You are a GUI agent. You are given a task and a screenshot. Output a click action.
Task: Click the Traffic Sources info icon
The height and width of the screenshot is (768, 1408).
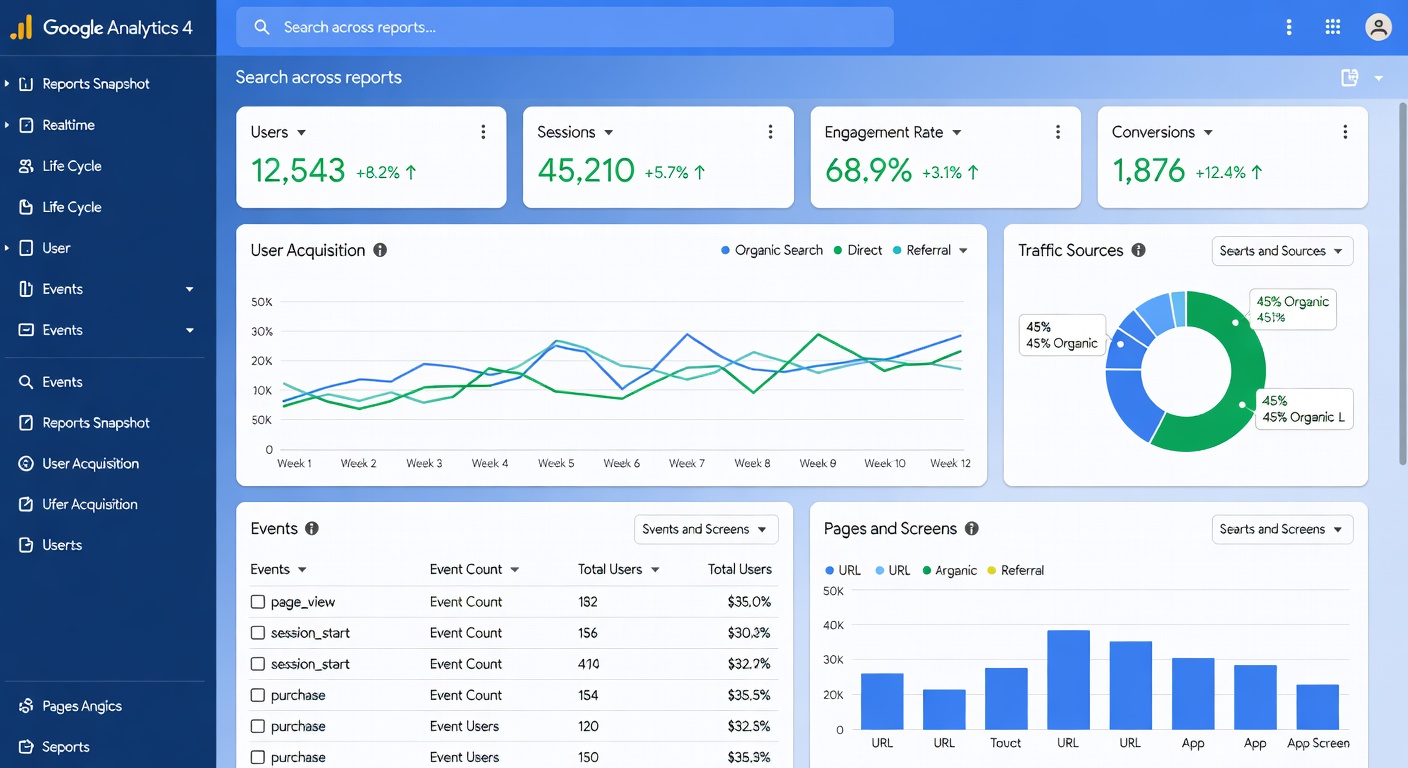click(x=1138, y=251)
